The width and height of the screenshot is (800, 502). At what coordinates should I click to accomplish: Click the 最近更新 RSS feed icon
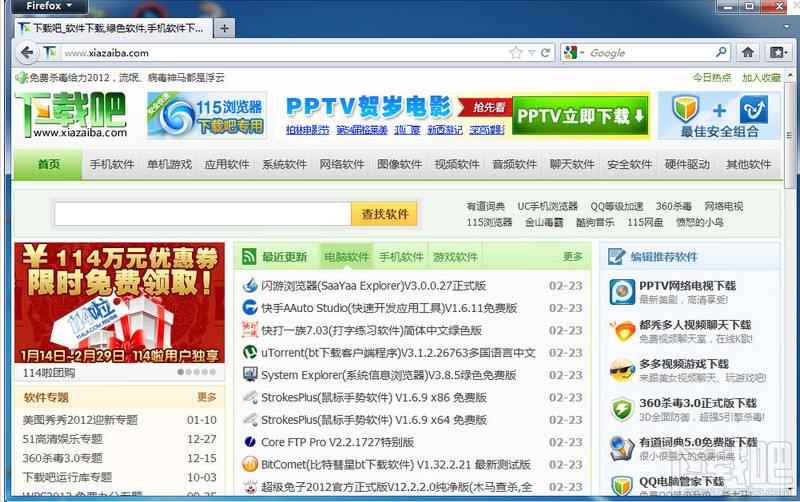249,257
